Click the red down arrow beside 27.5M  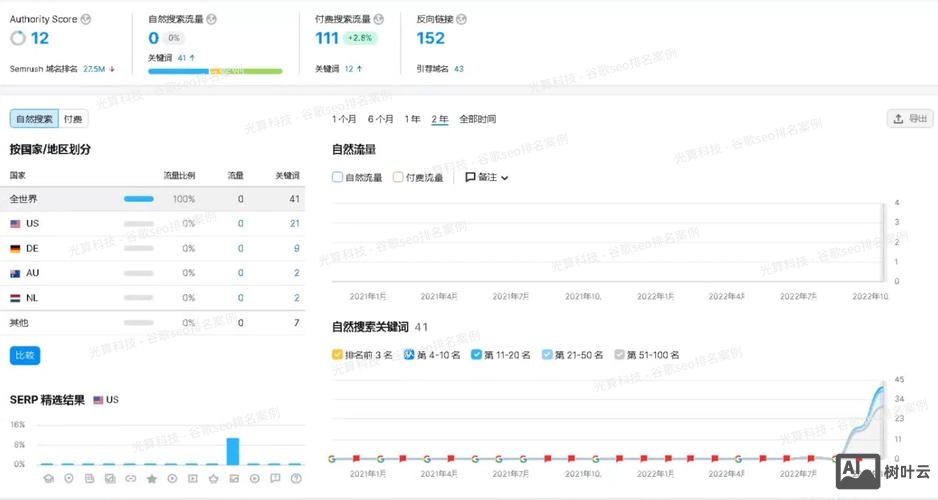[112, 69]
